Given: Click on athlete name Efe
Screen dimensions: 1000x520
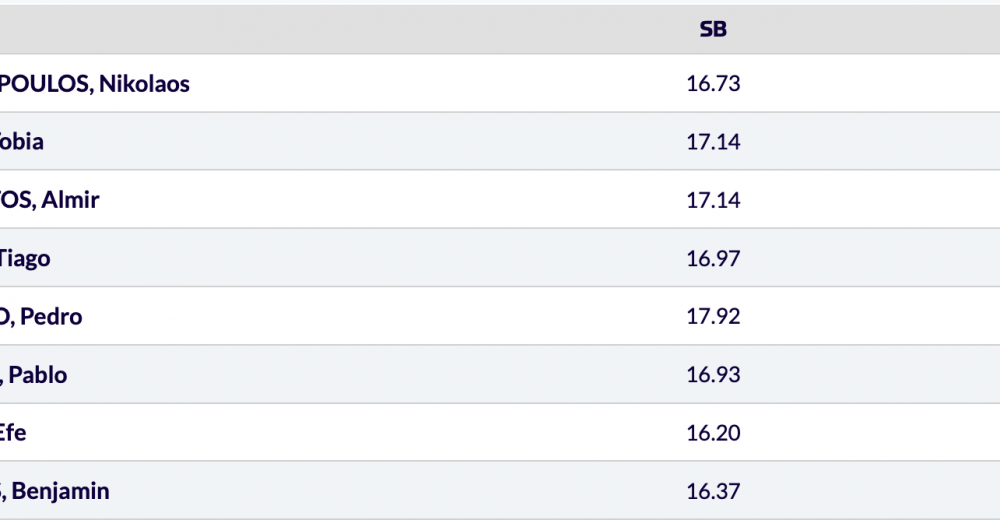Looking at the screenshot, I should click(14, 433).
